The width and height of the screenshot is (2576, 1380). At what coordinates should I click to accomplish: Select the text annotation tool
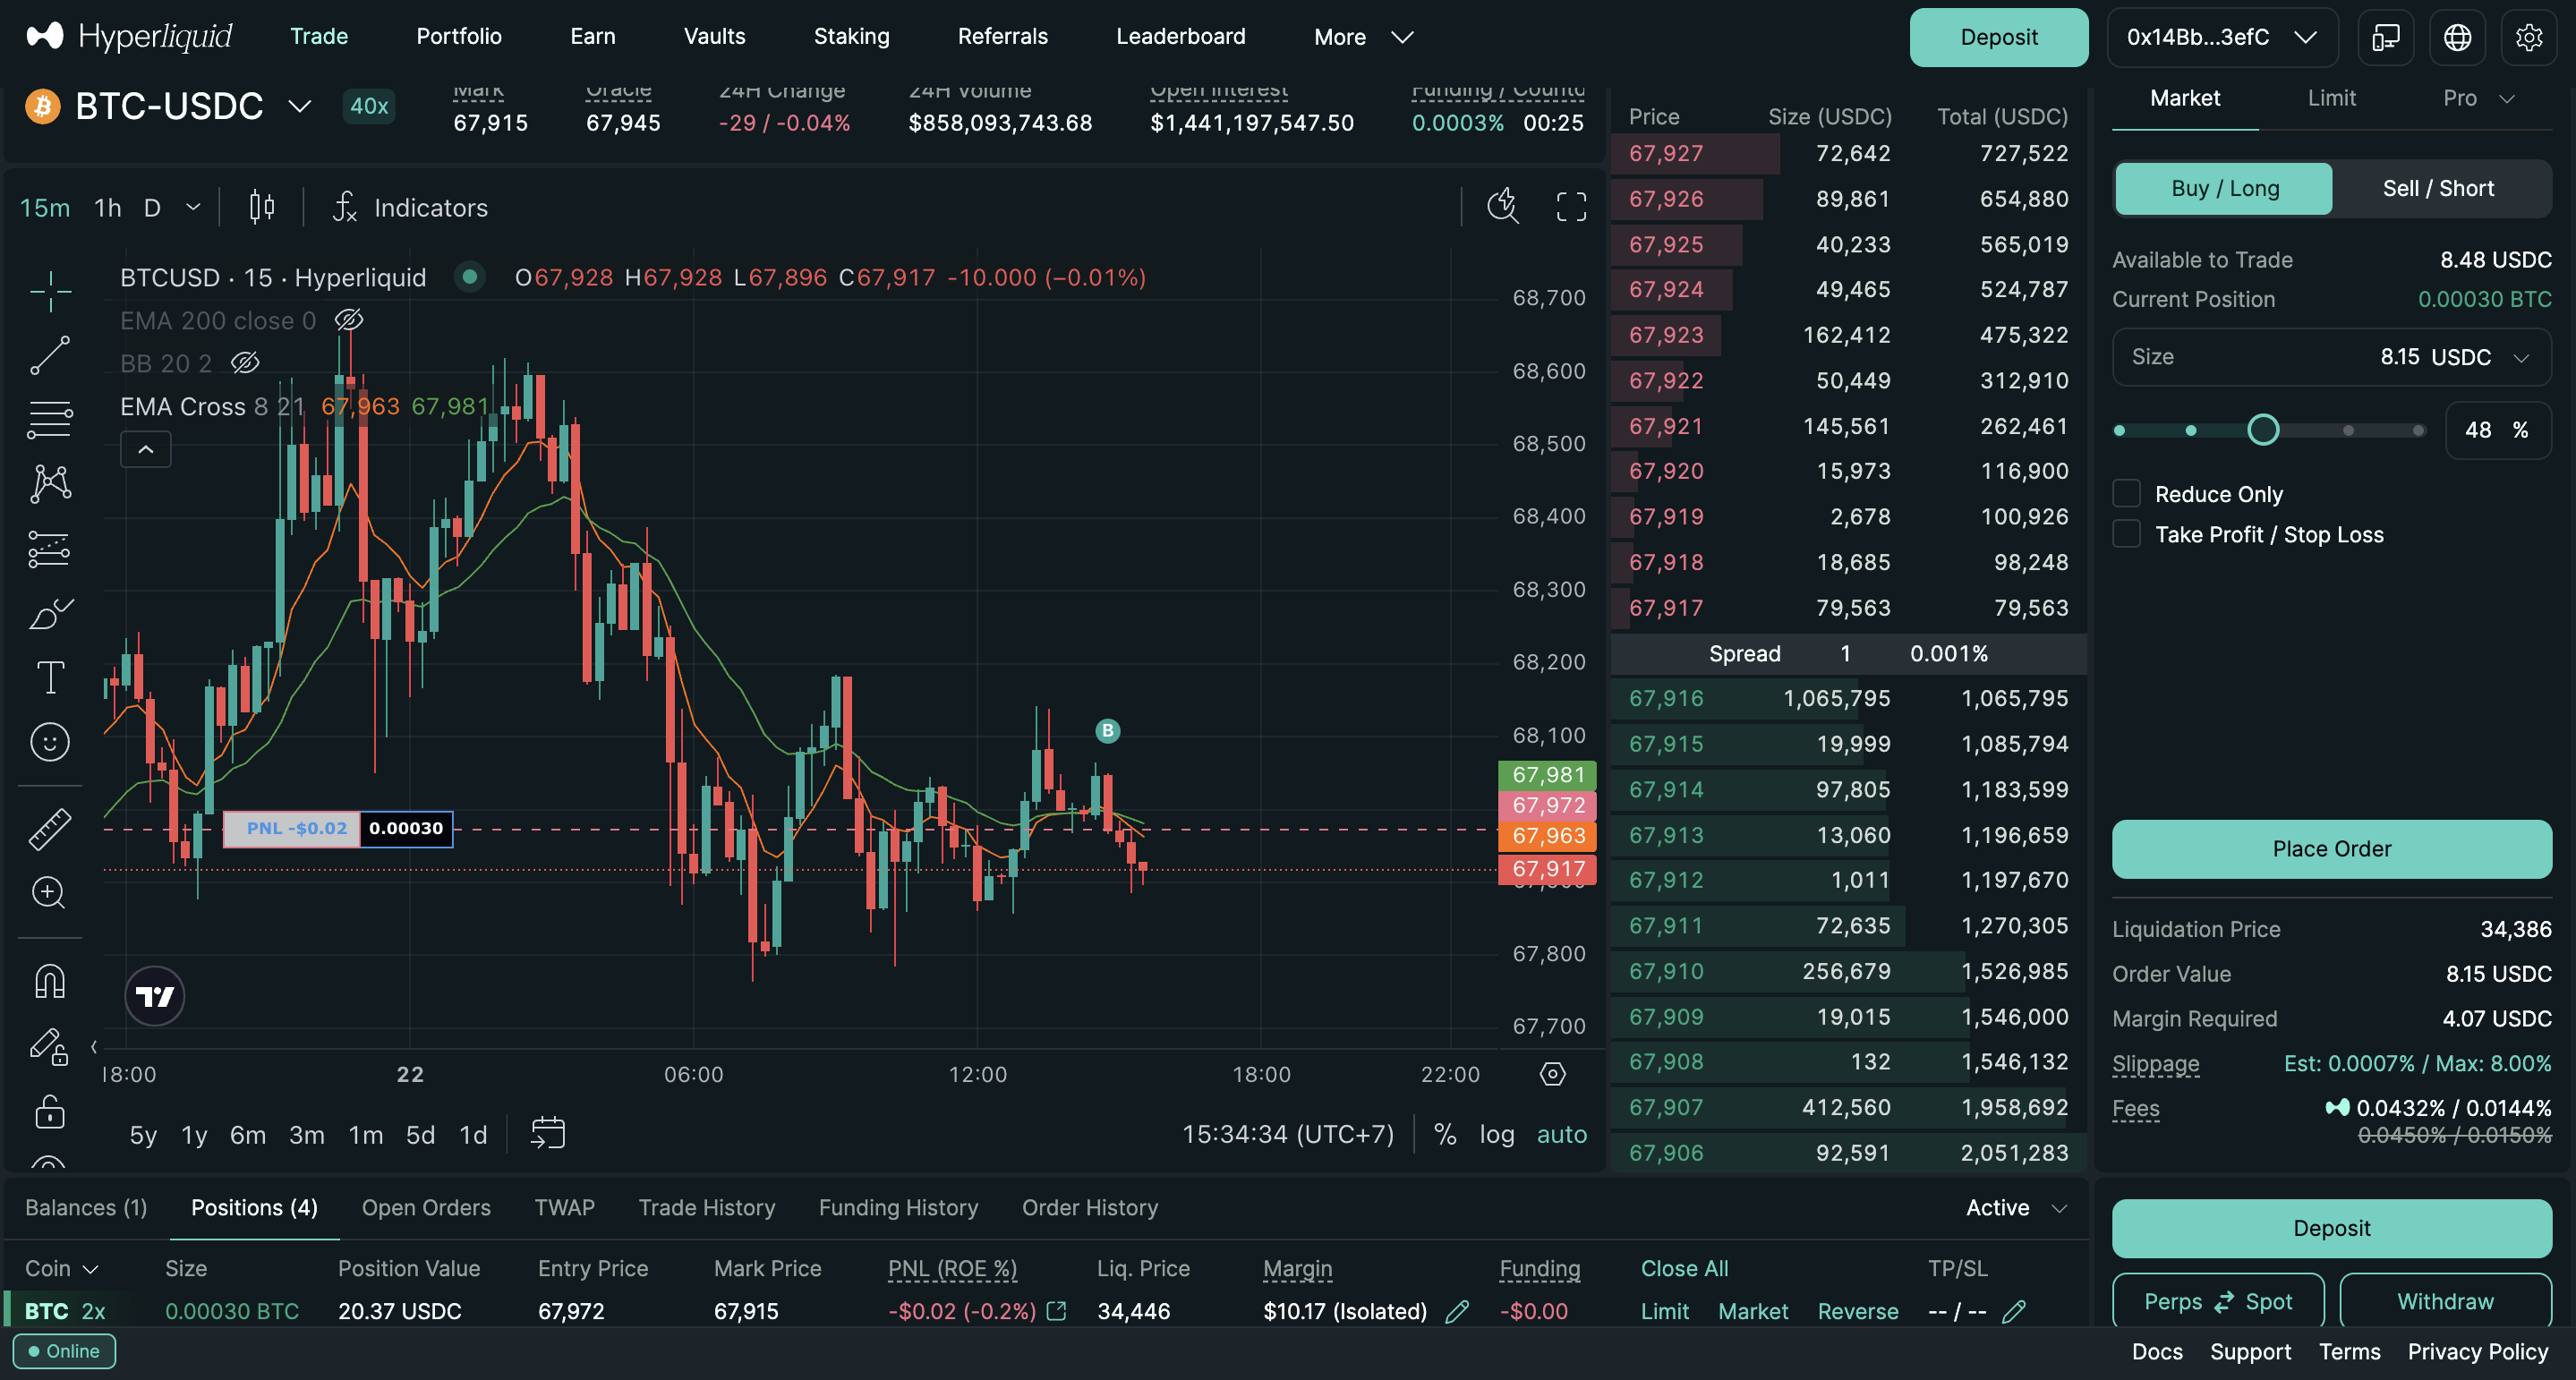(49, 677)
